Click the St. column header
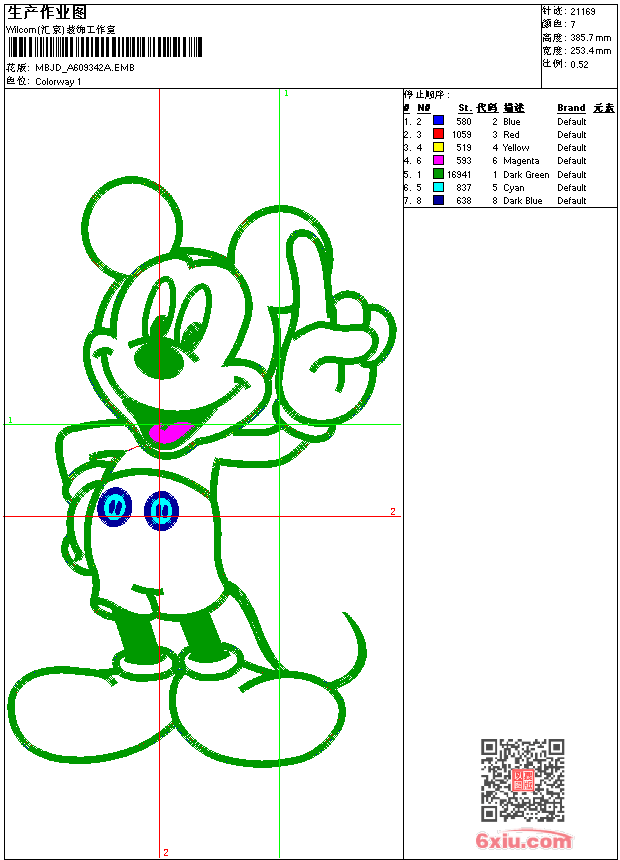This screenshot has width=620, height=860. [465, 108]
